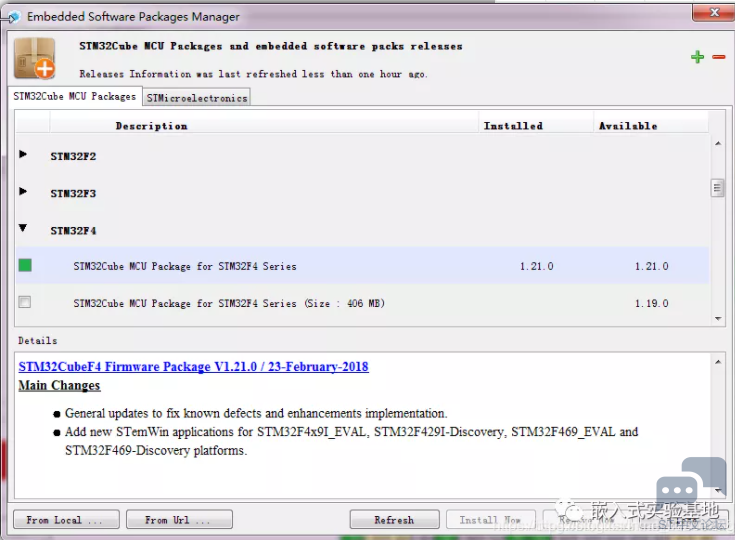Click the green plus expand-all icon
735x540 pixels.
(x=697, y=57)
